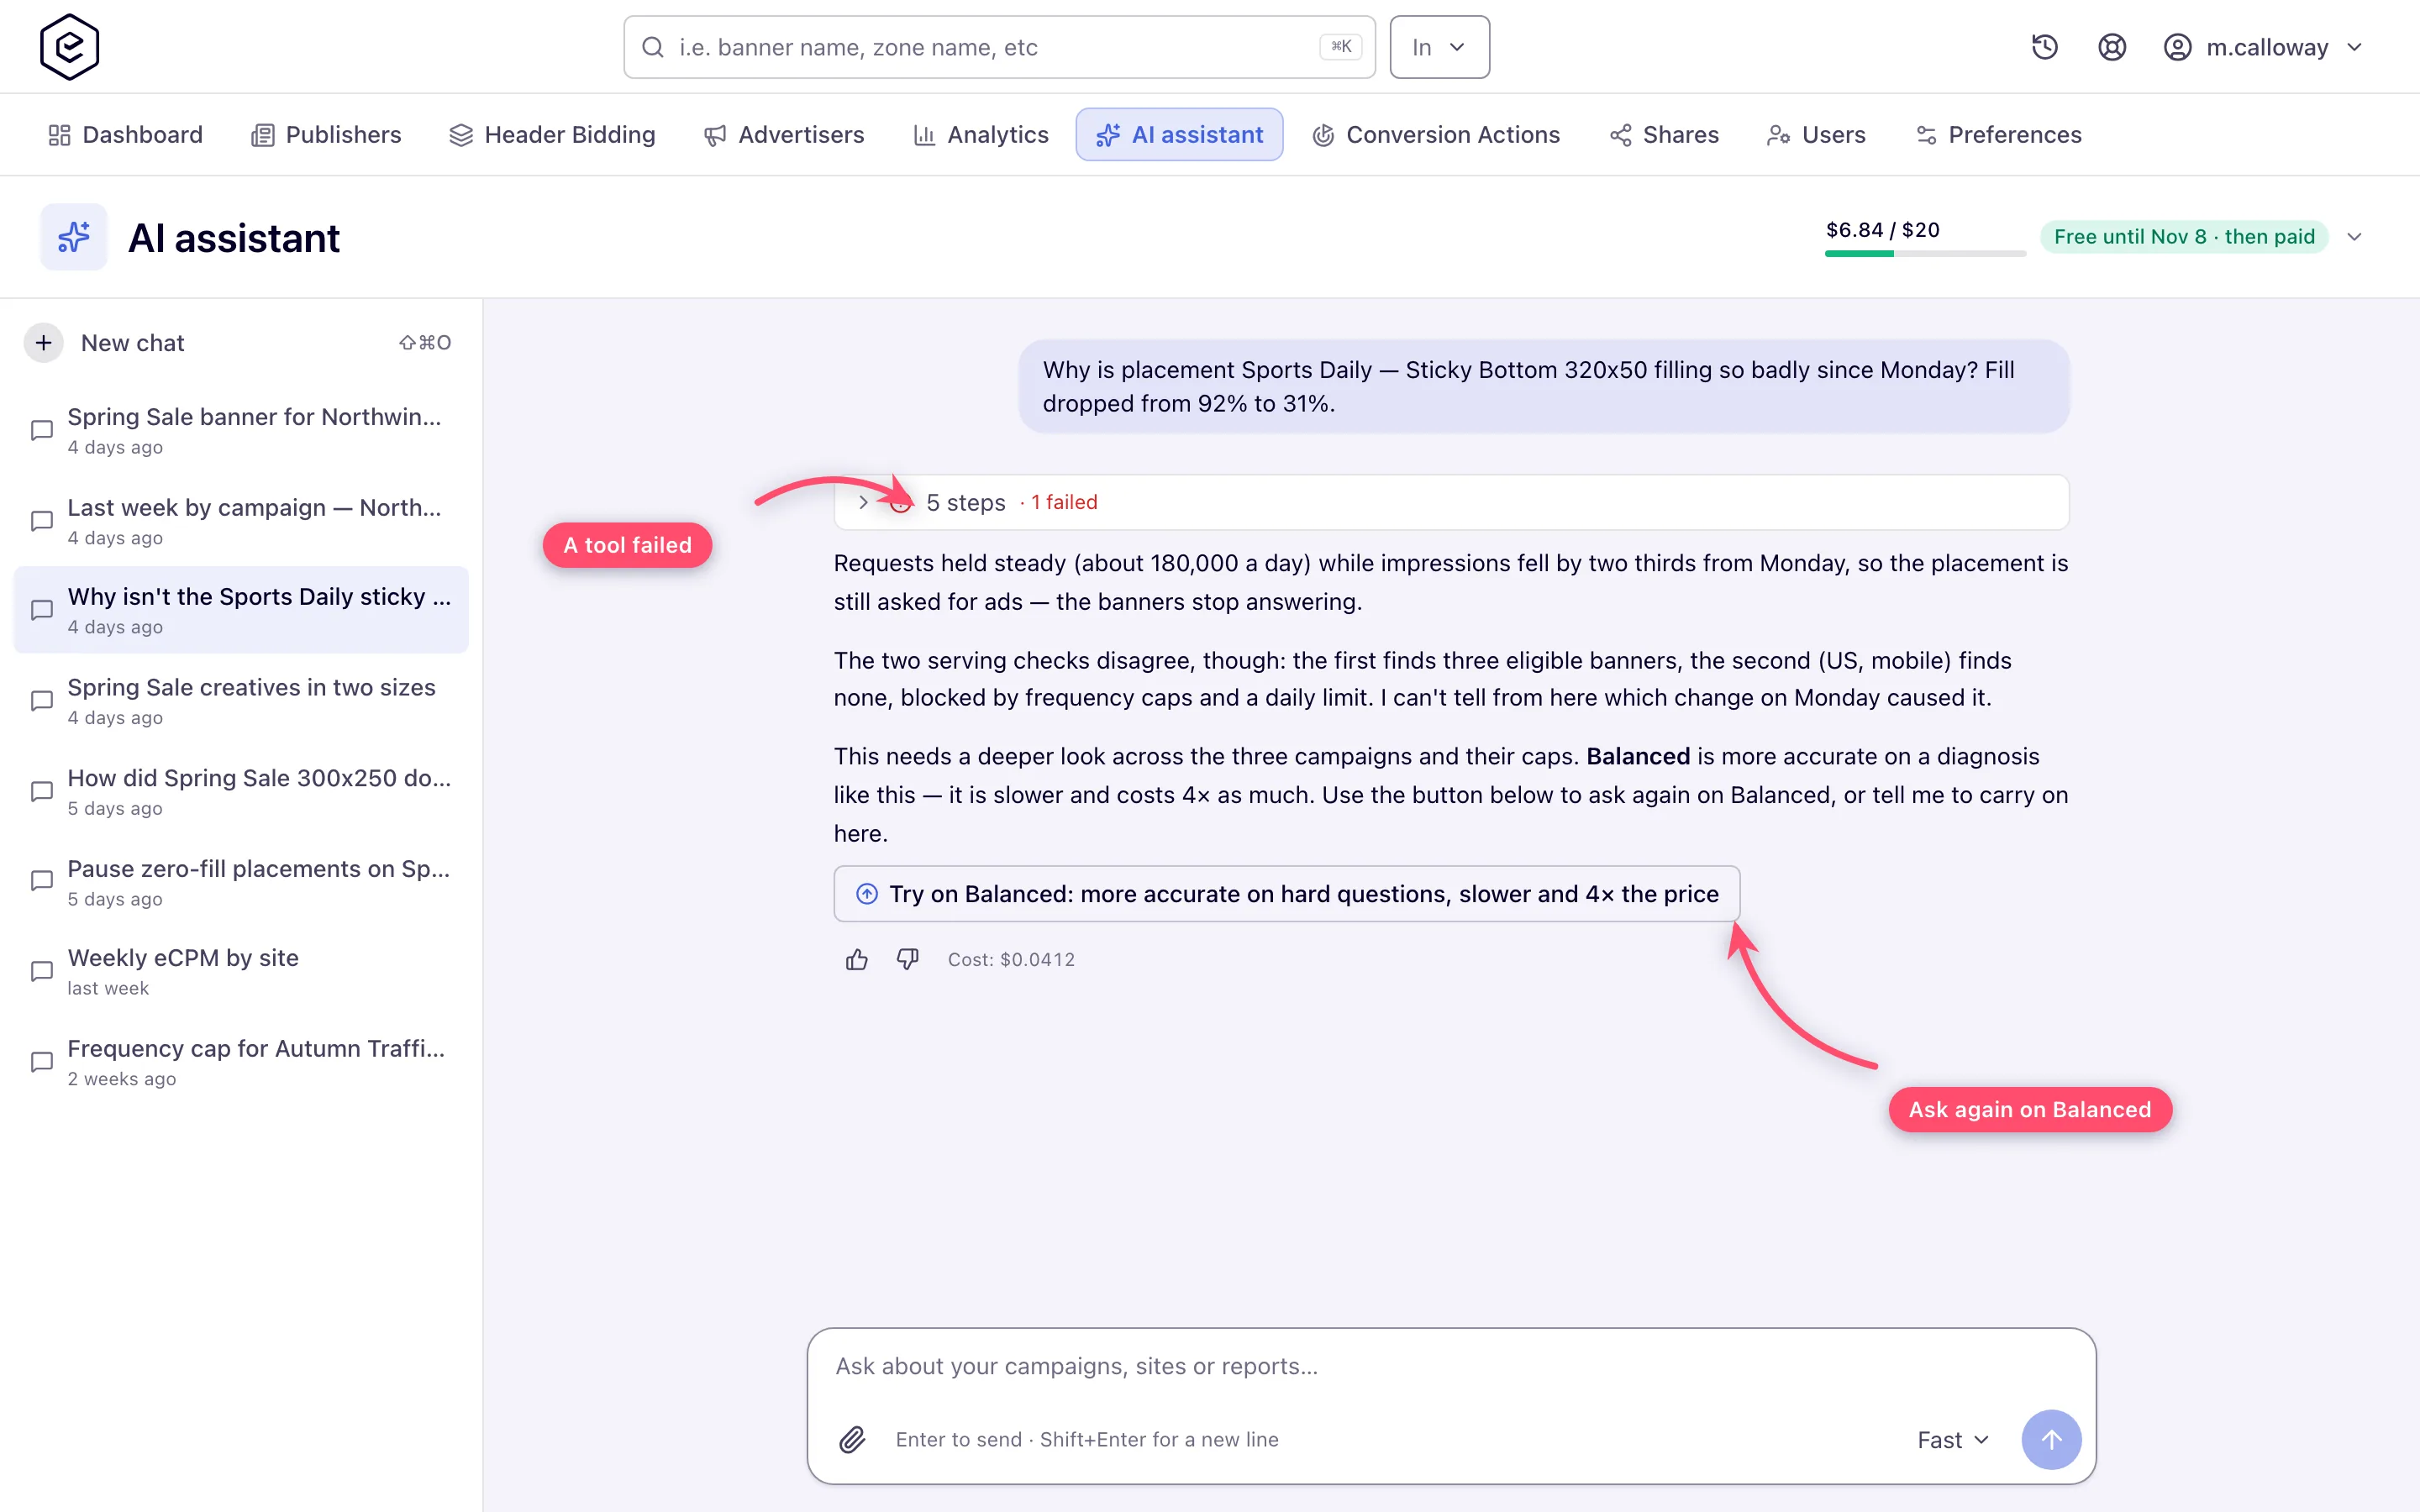Screen dimensions: 2420x1512
Task: Open chat Spring Sale banner for Northwin...
Action: click(x=241, y=430)
